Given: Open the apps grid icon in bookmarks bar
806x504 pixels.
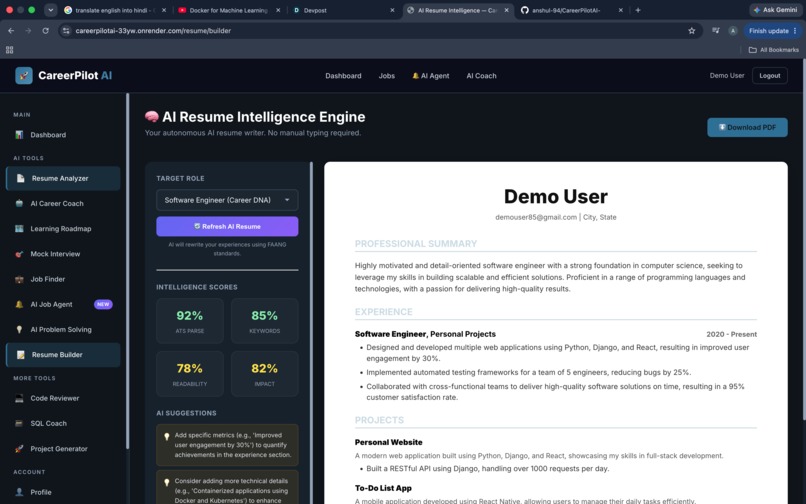Looking at the screenshot, I should [9, 50].
